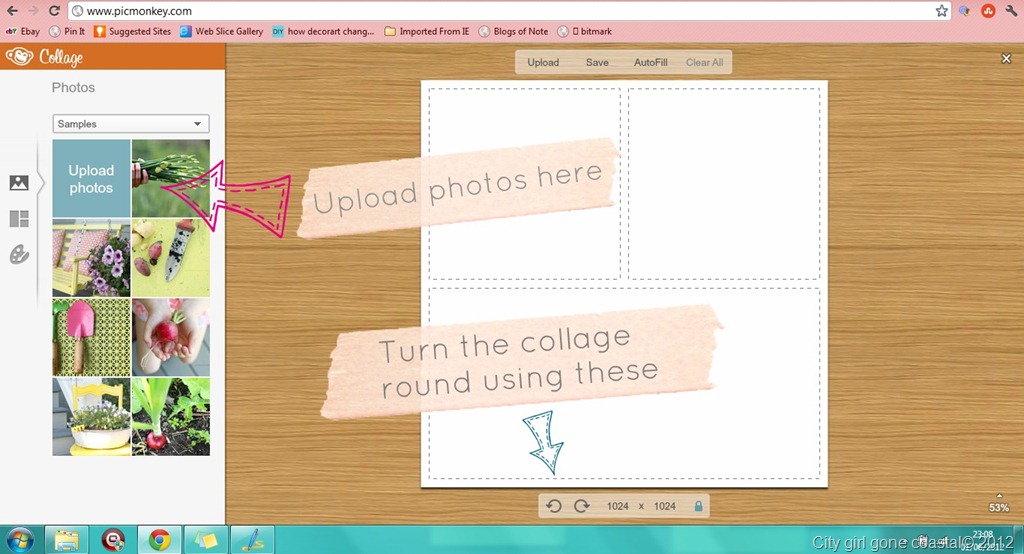Click the PicMonkey Collage logo

click(44, 57)
